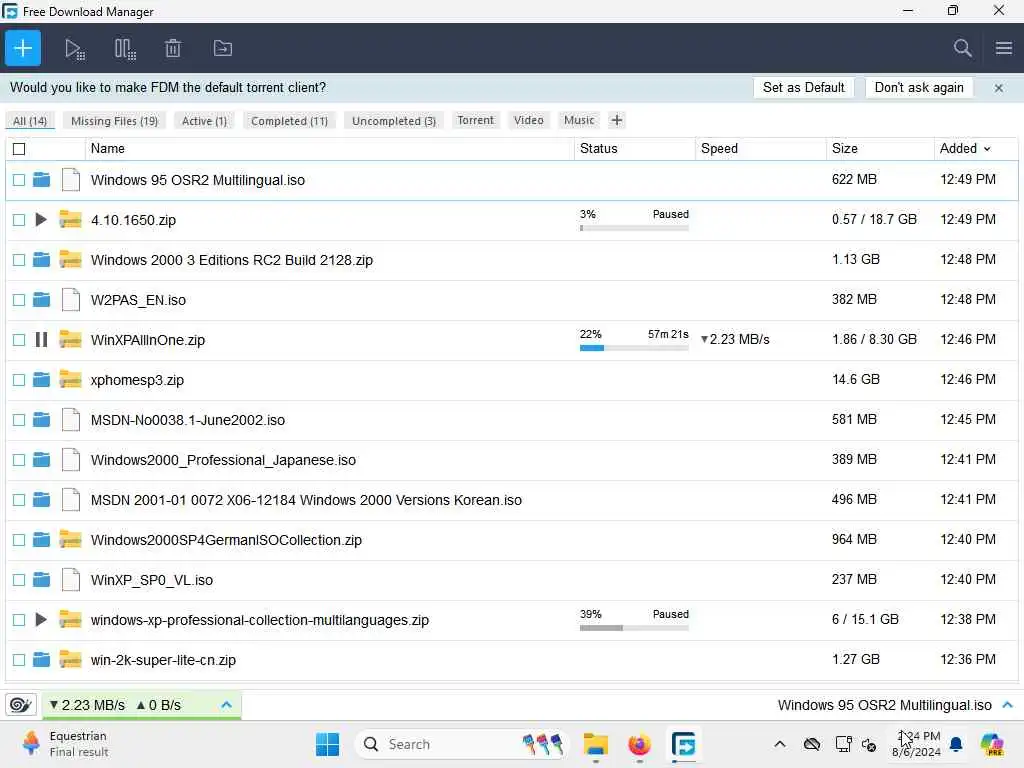Dismiss the default torrent client banner

coord(999,88)
